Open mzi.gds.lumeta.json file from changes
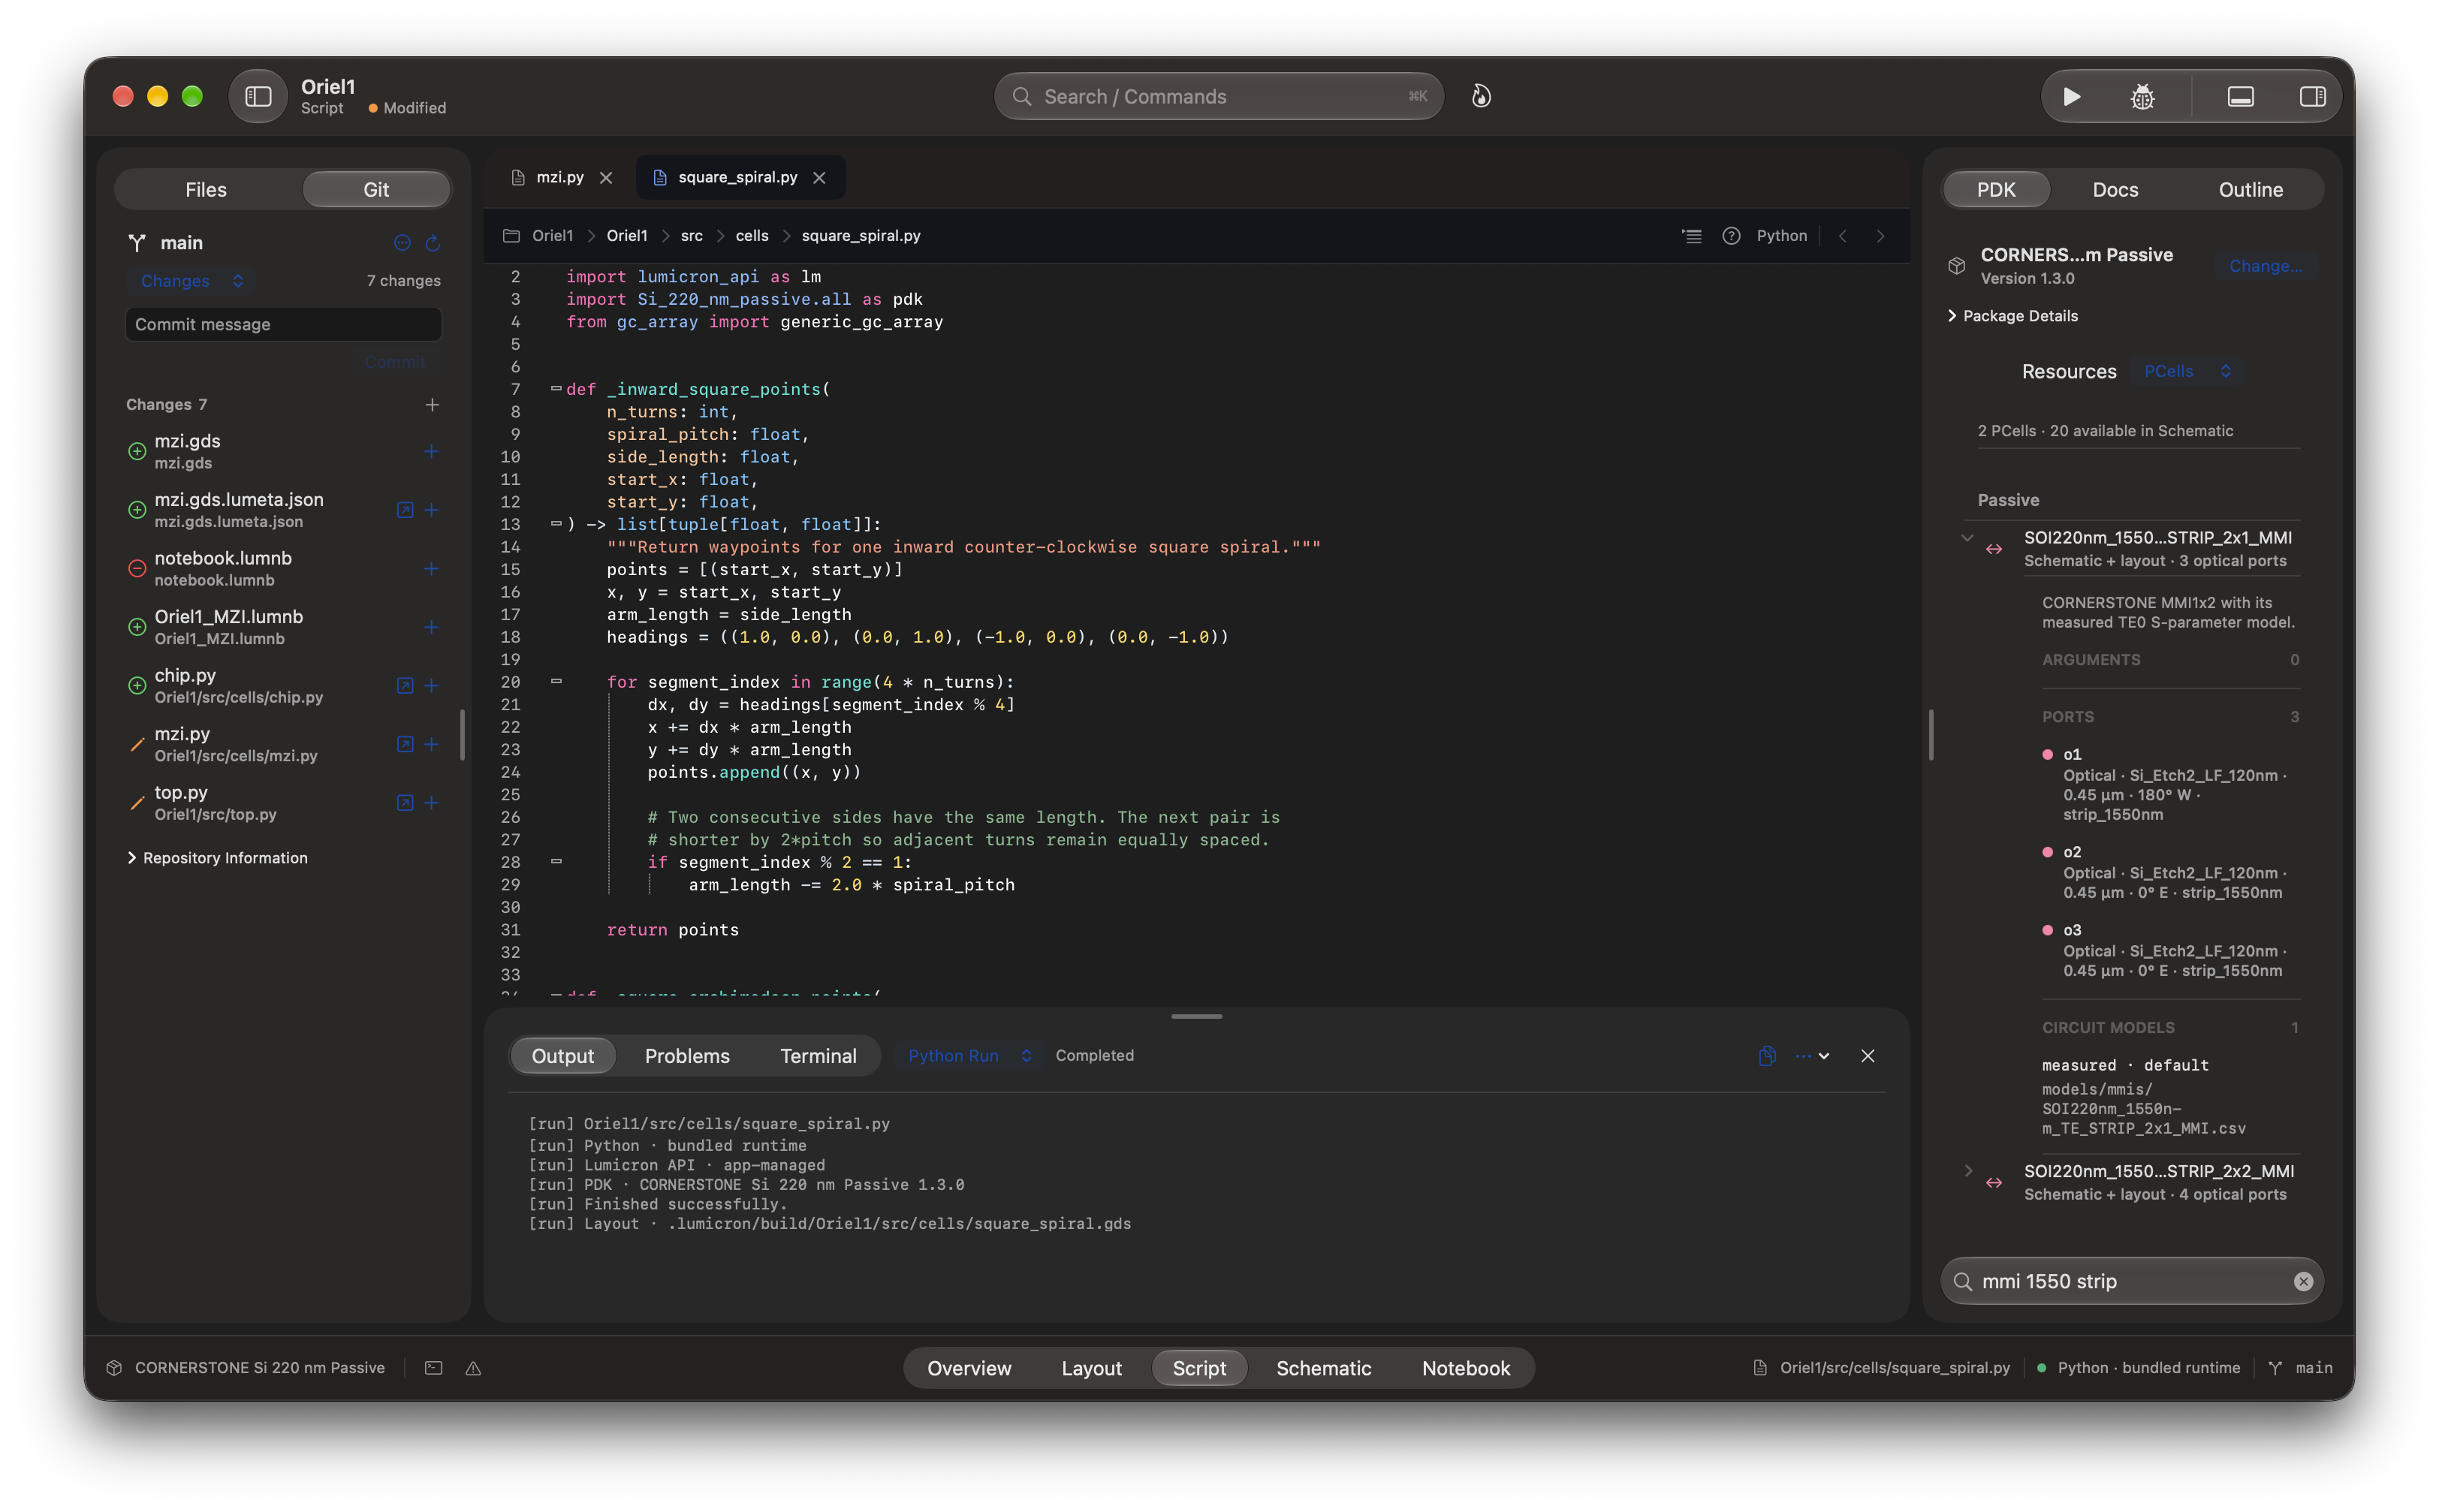 405,510
